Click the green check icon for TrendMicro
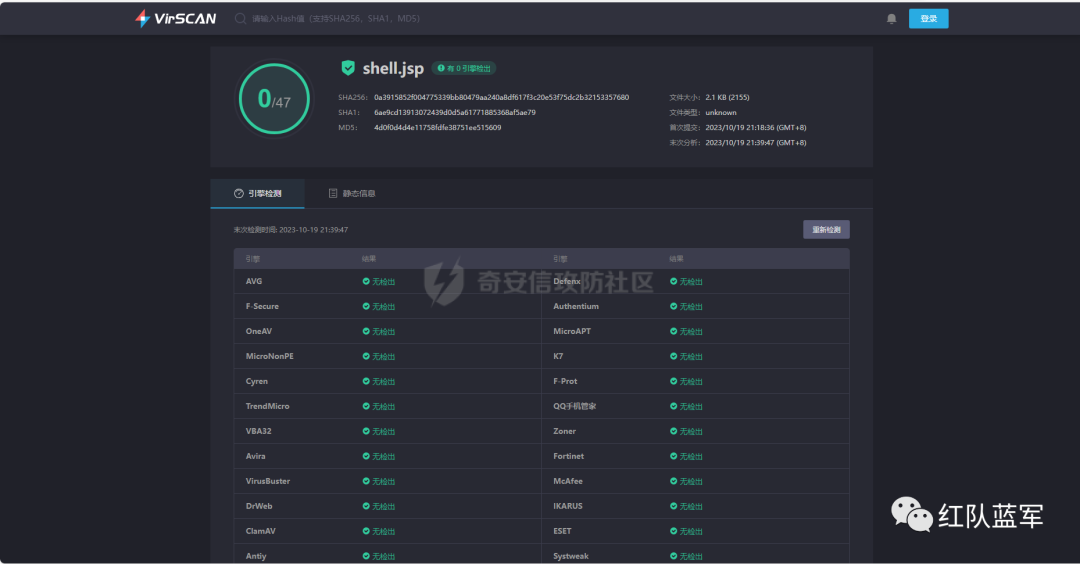 coord(366,406)
